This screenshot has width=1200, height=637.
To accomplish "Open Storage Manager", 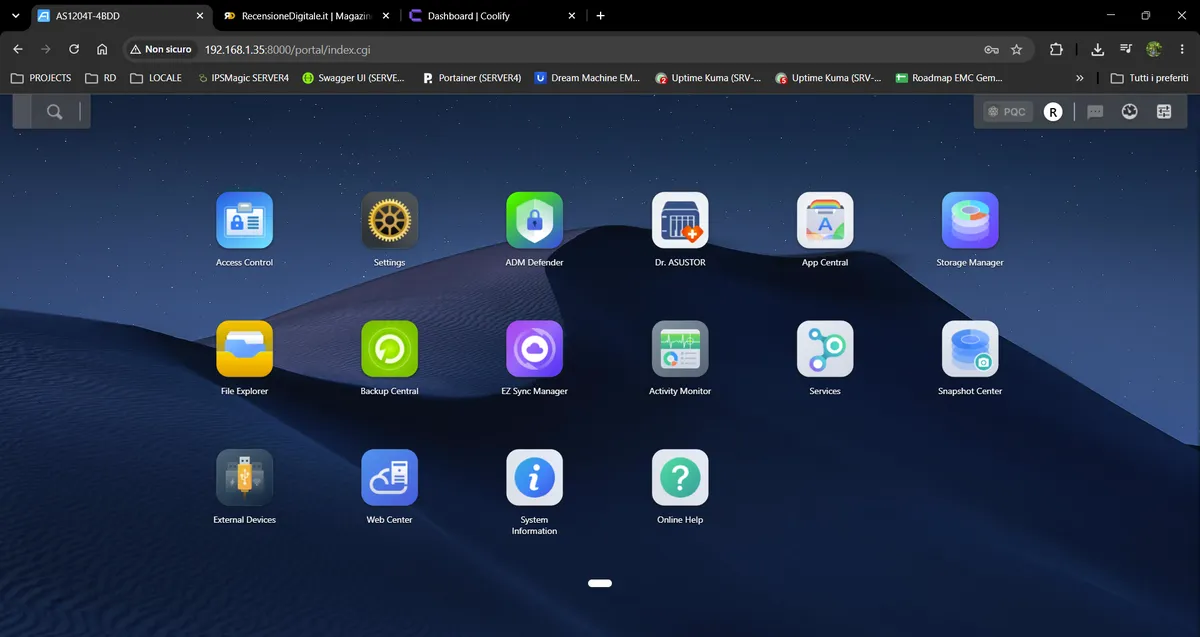I will point(970,221).
